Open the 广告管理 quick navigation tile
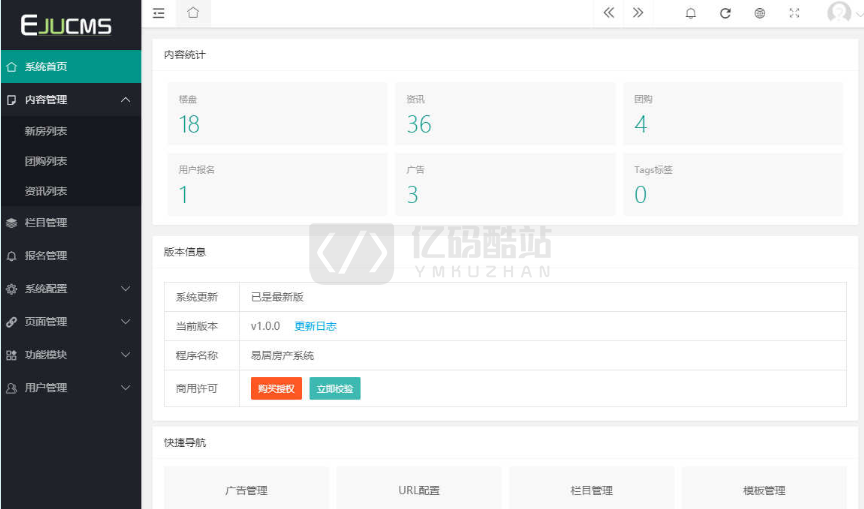Screen dimensions: 864x509 [x=246, y=490]
